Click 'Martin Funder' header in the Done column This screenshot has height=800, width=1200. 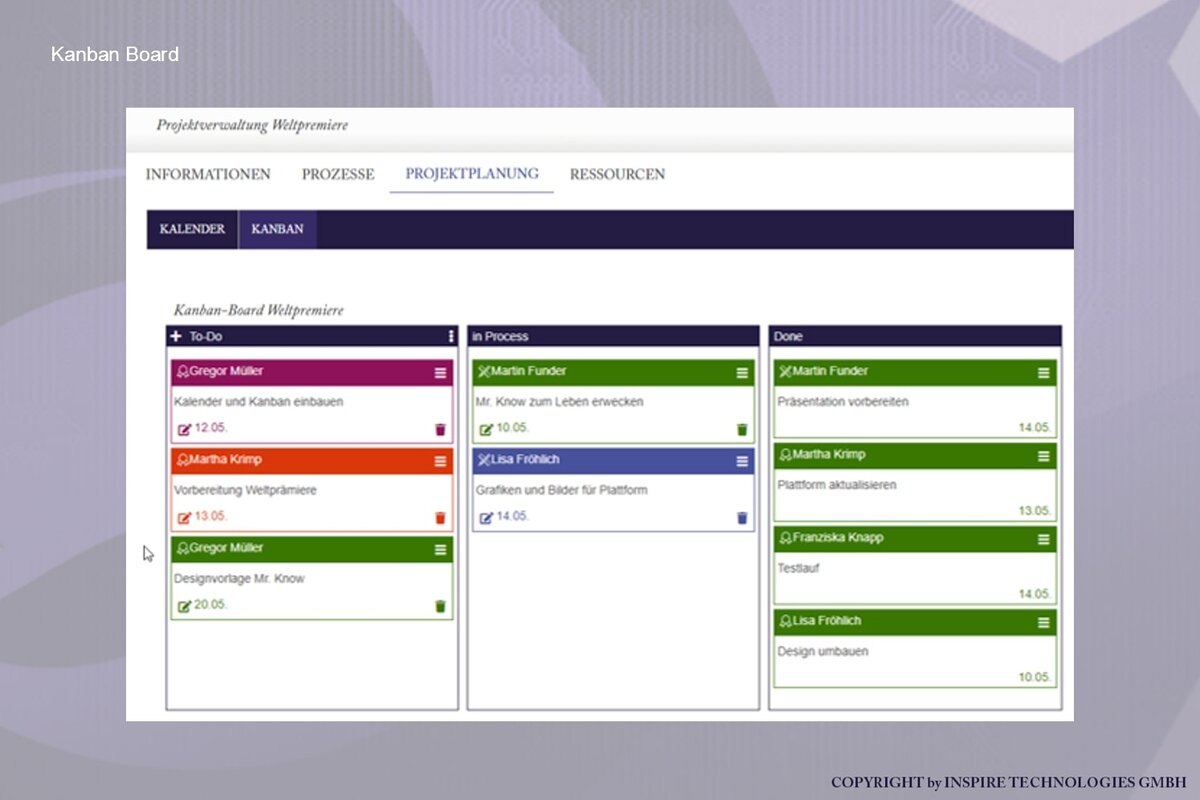coord(915,372)
